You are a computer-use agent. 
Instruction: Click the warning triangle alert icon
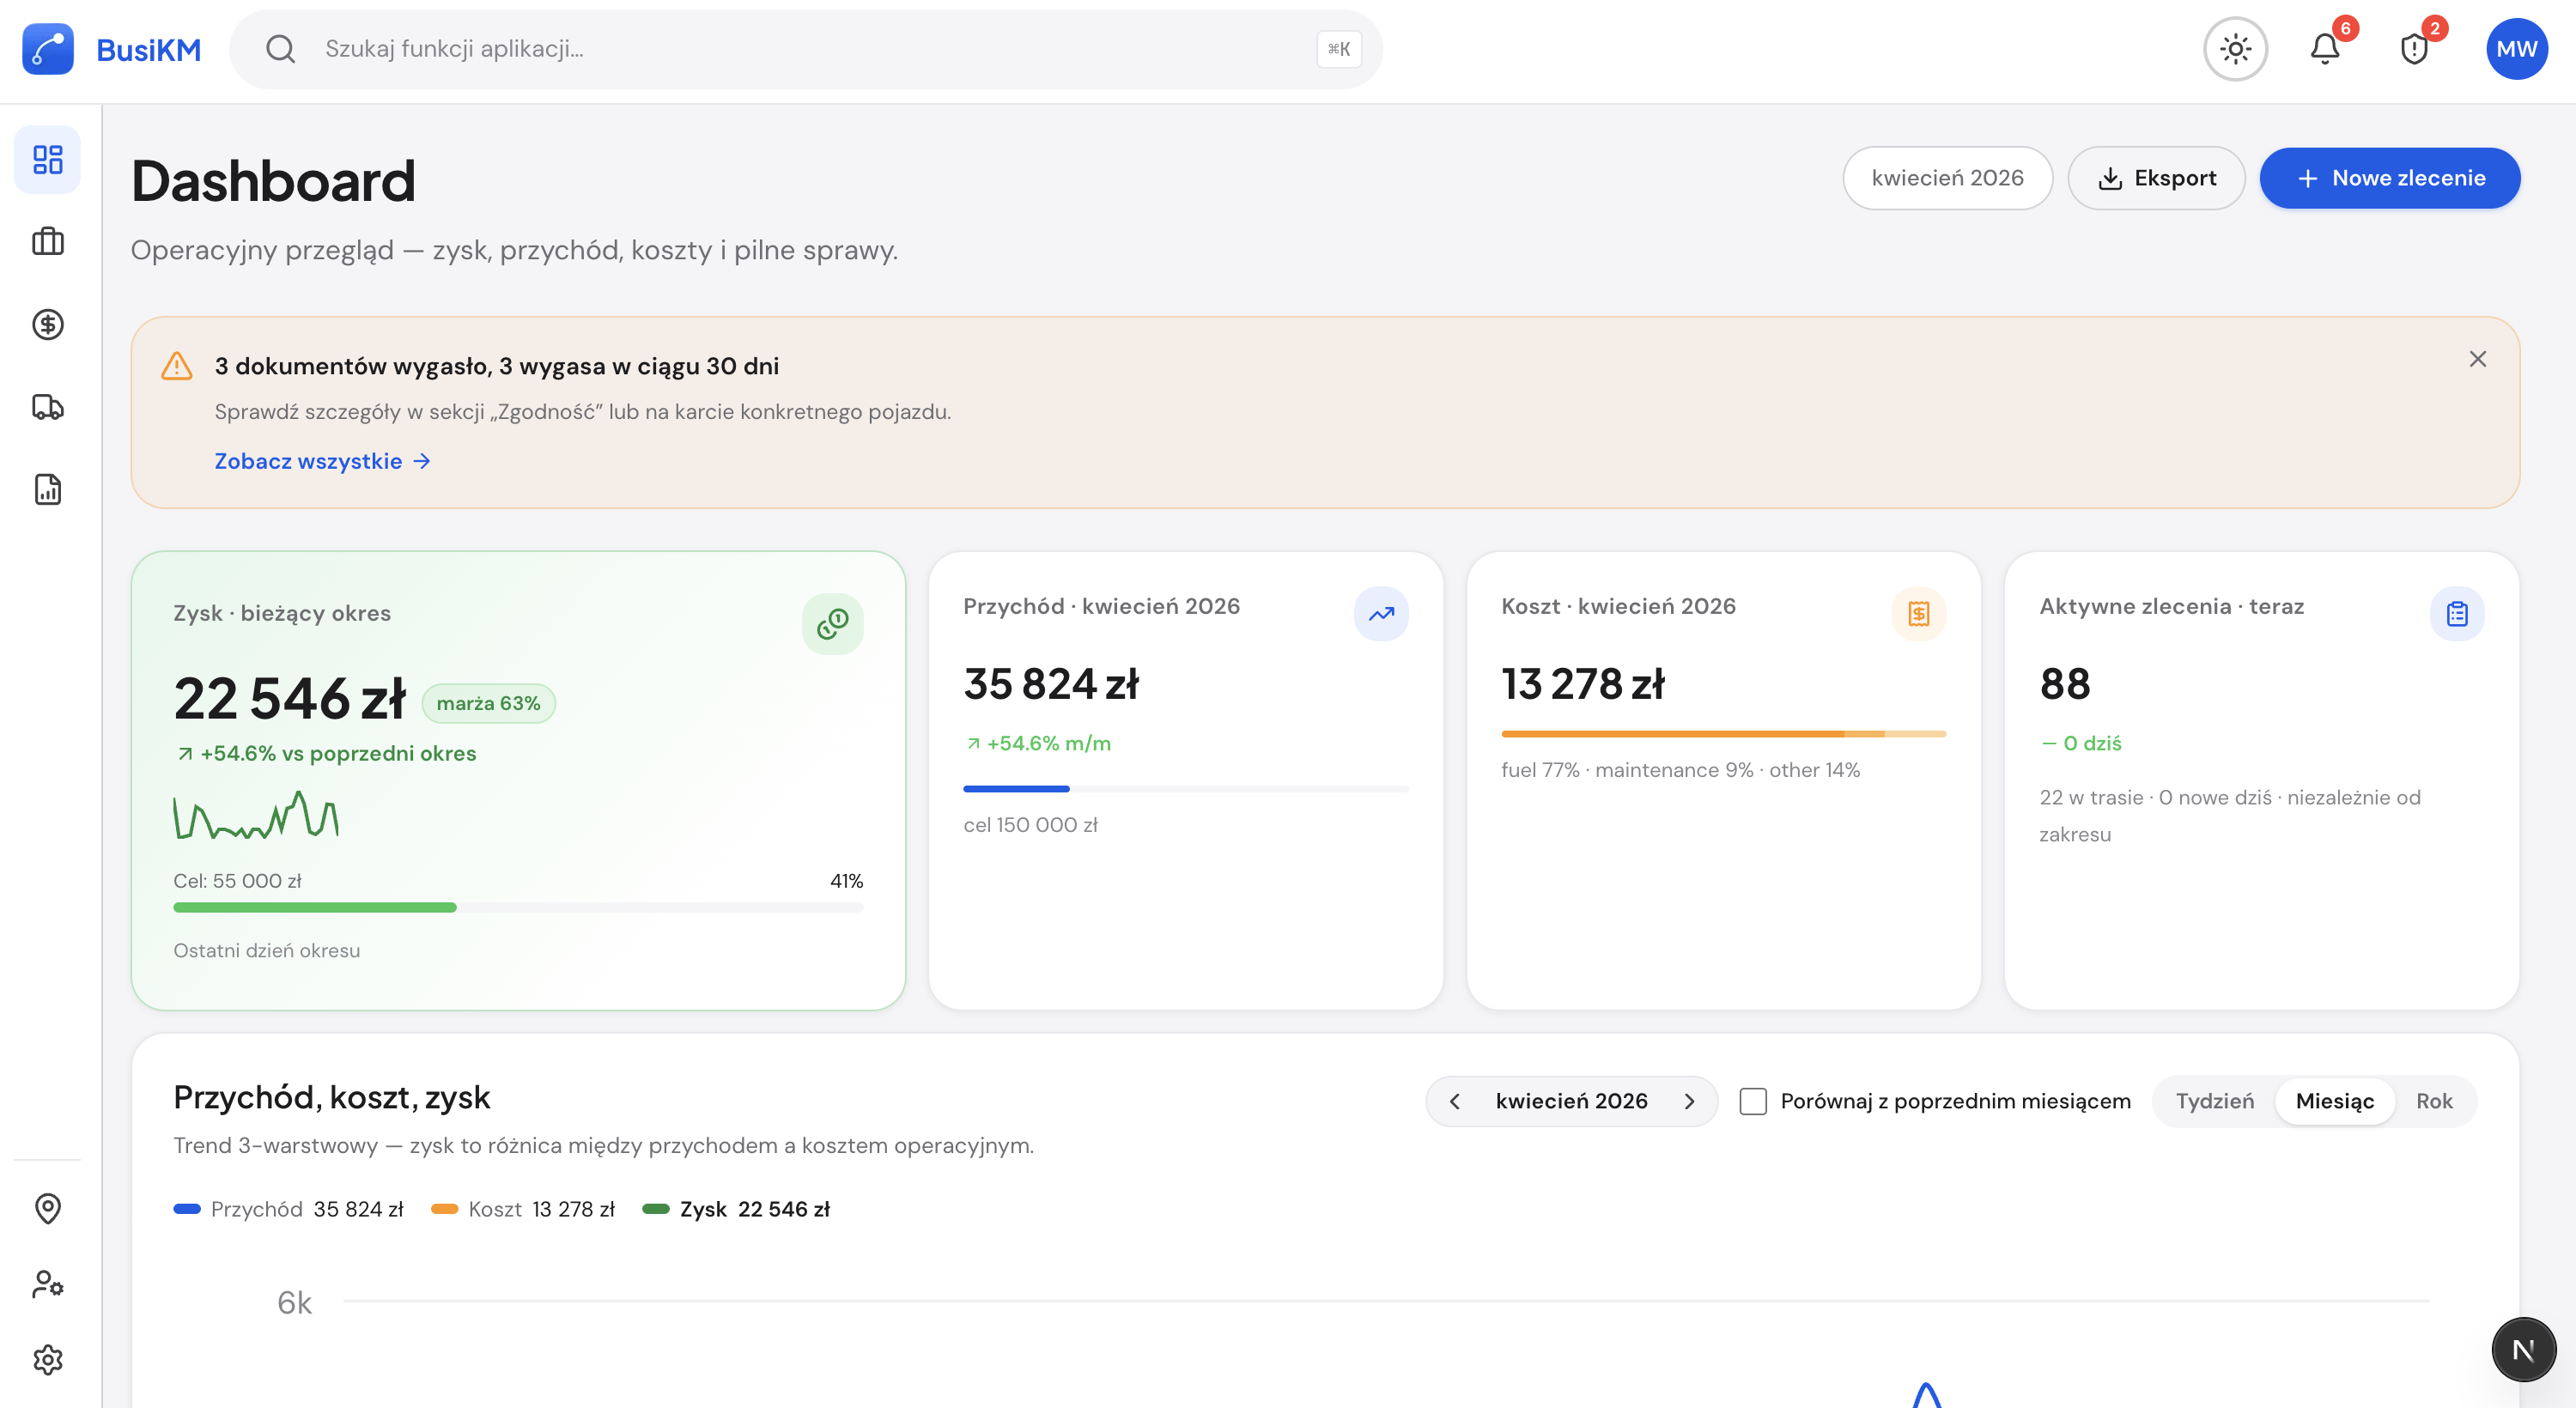click(177, 366)
